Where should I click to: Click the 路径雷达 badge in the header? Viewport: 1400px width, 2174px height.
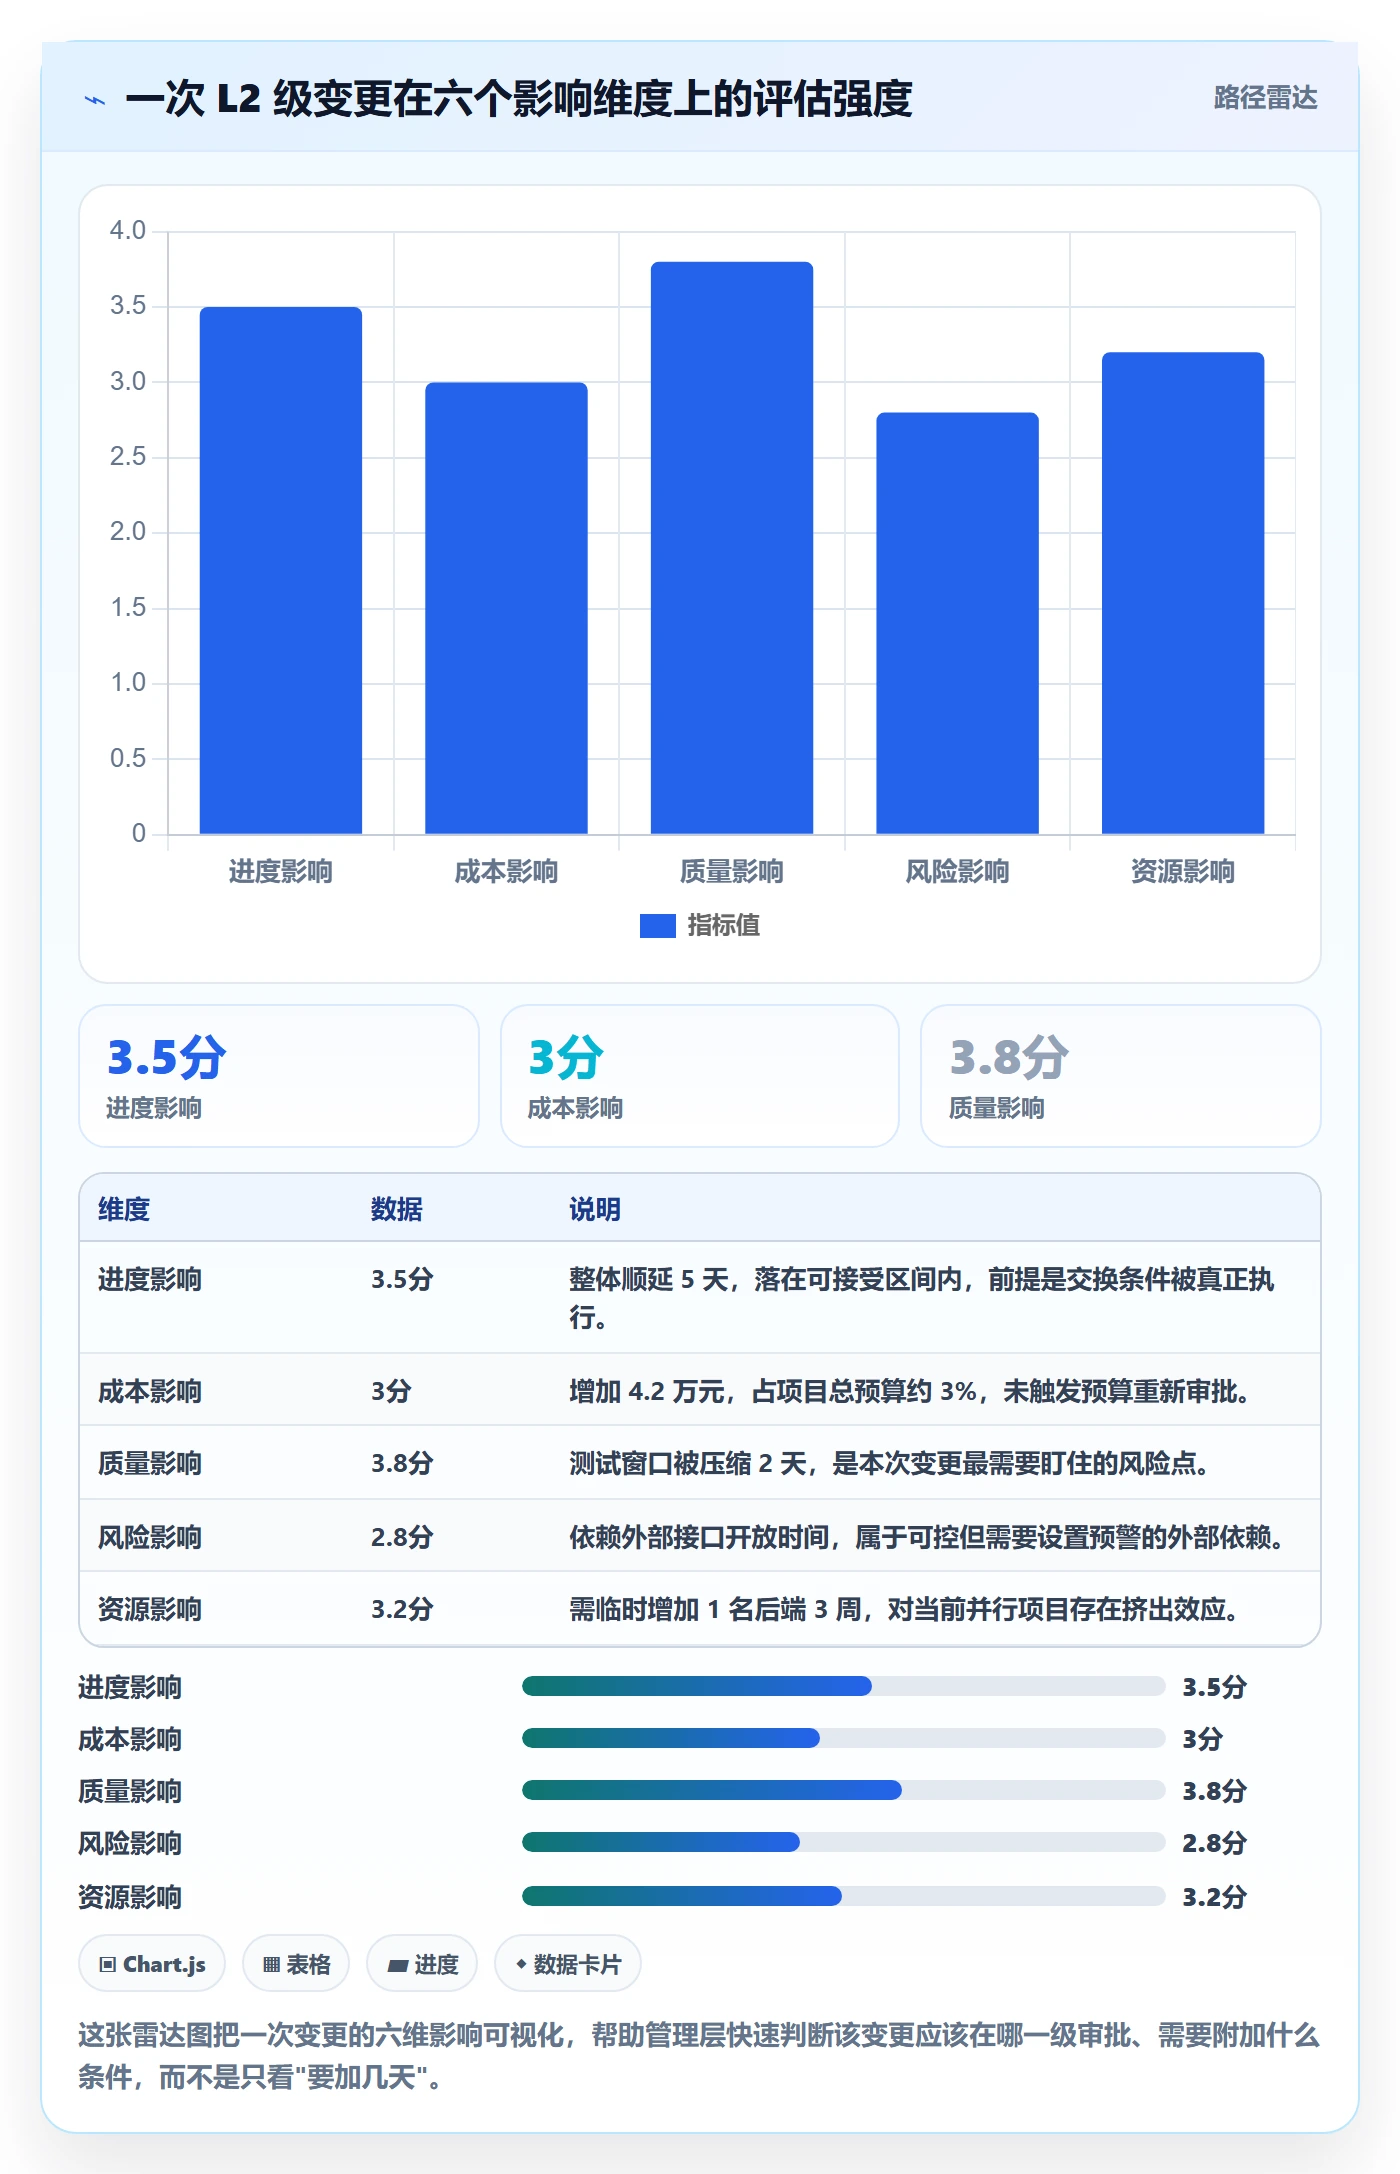click(1265, 98)
